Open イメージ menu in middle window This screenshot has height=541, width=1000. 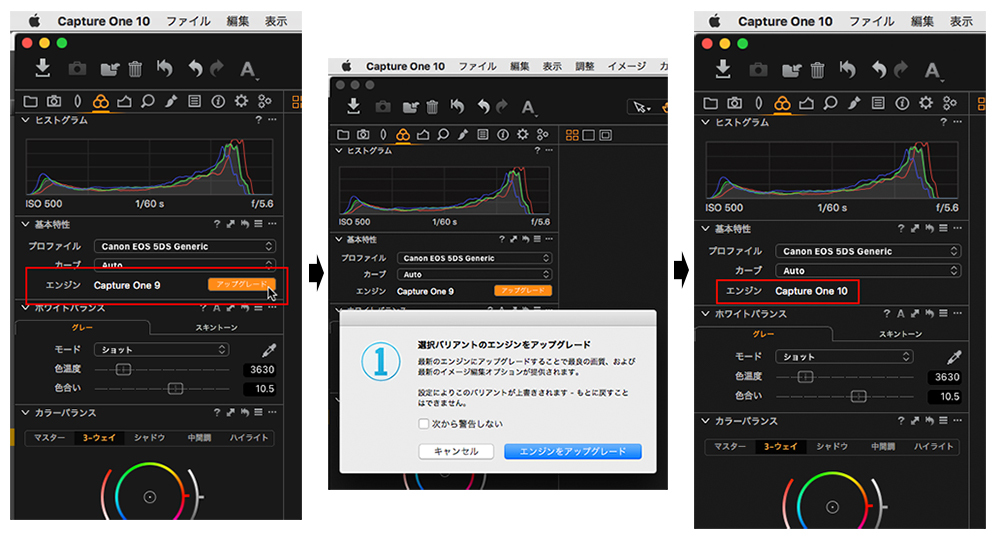(x=626, y=66)
